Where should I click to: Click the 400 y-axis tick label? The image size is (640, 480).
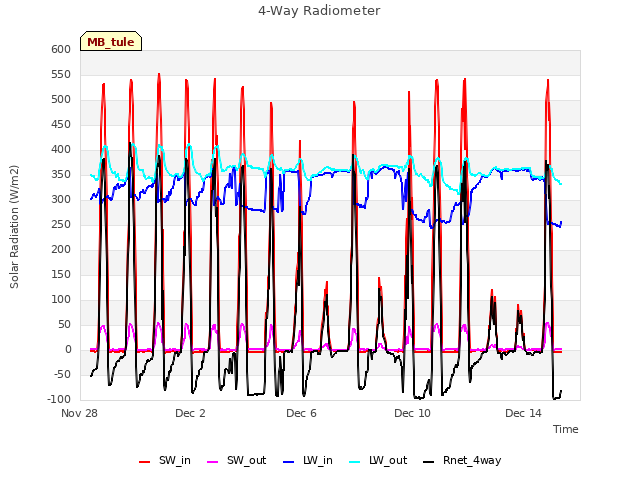point(61,149)
